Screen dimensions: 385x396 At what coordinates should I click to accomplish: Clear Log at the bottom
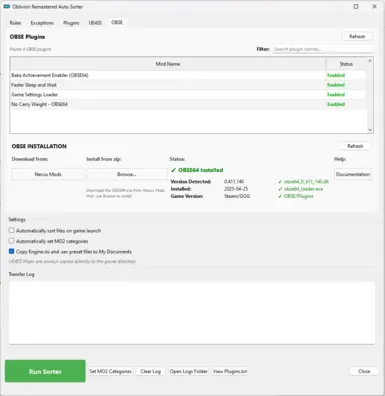click(150, 371)
